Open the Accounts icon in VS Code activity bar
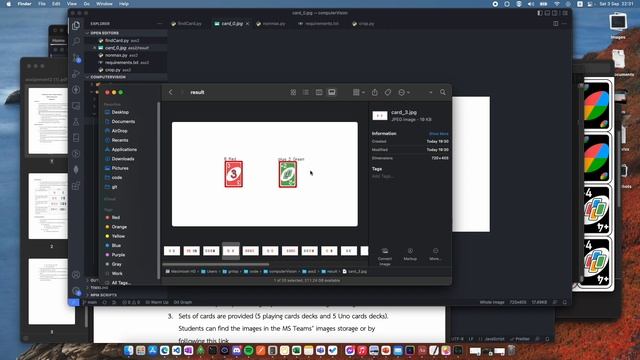The width and height of the screenshot is (640, 360). point(76,275)
